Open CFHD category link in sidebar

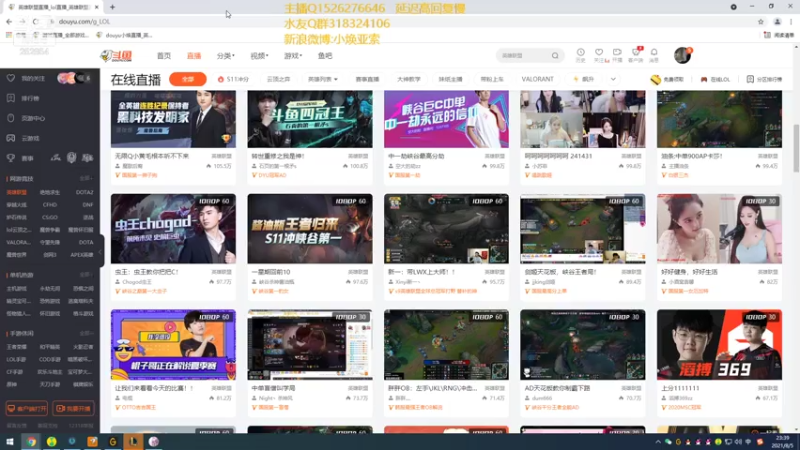click(49, 205)
